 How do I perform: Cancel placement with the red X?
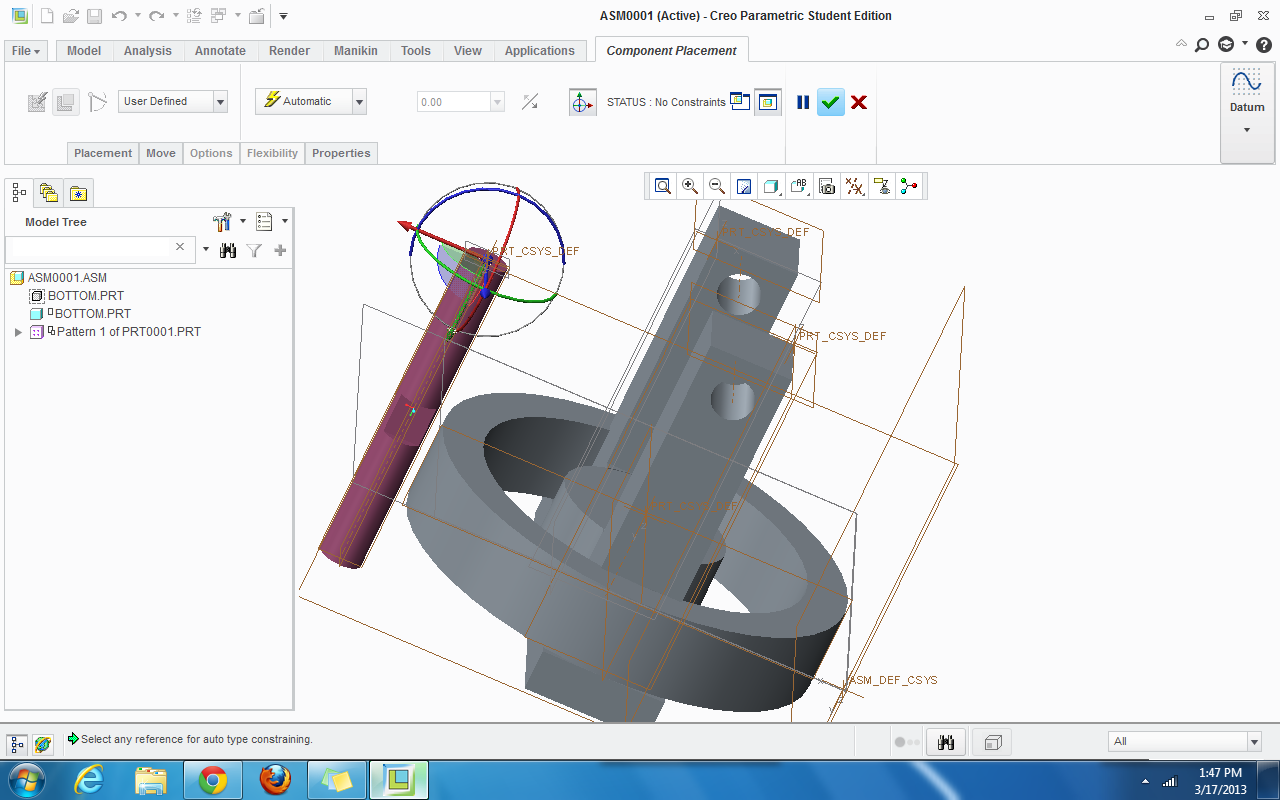click(x=859, y=102)
